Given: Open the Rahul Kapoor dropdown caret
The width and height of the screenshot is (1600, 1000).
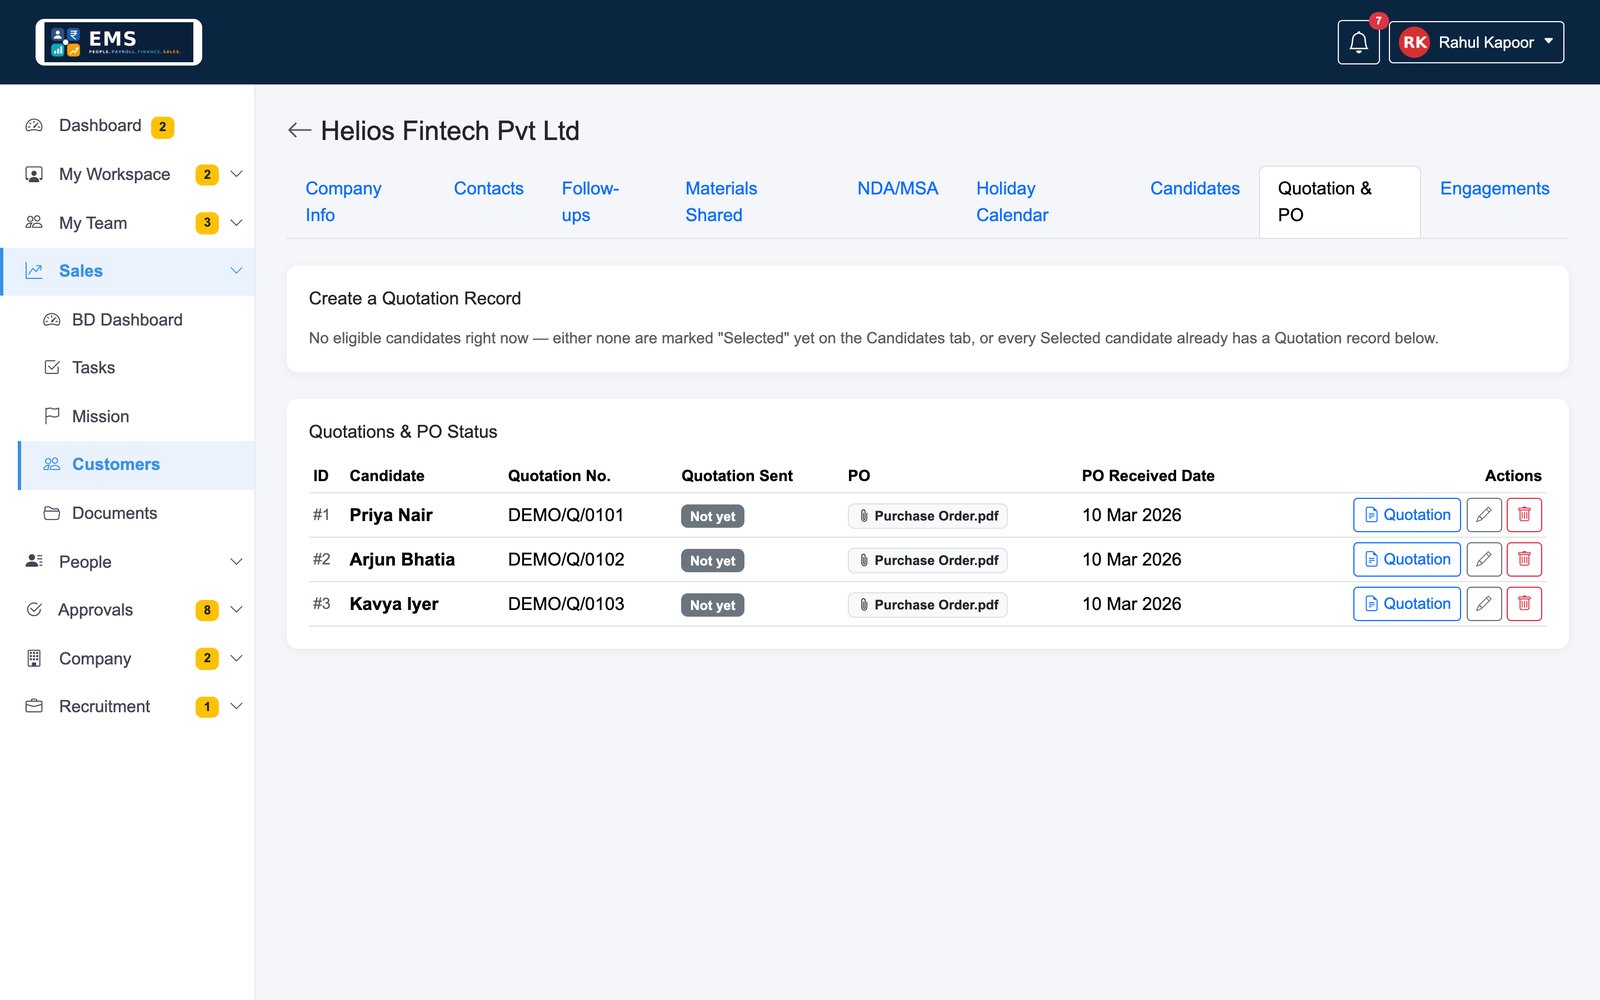Looking at the screenshot, I should tap(1549, 42).
